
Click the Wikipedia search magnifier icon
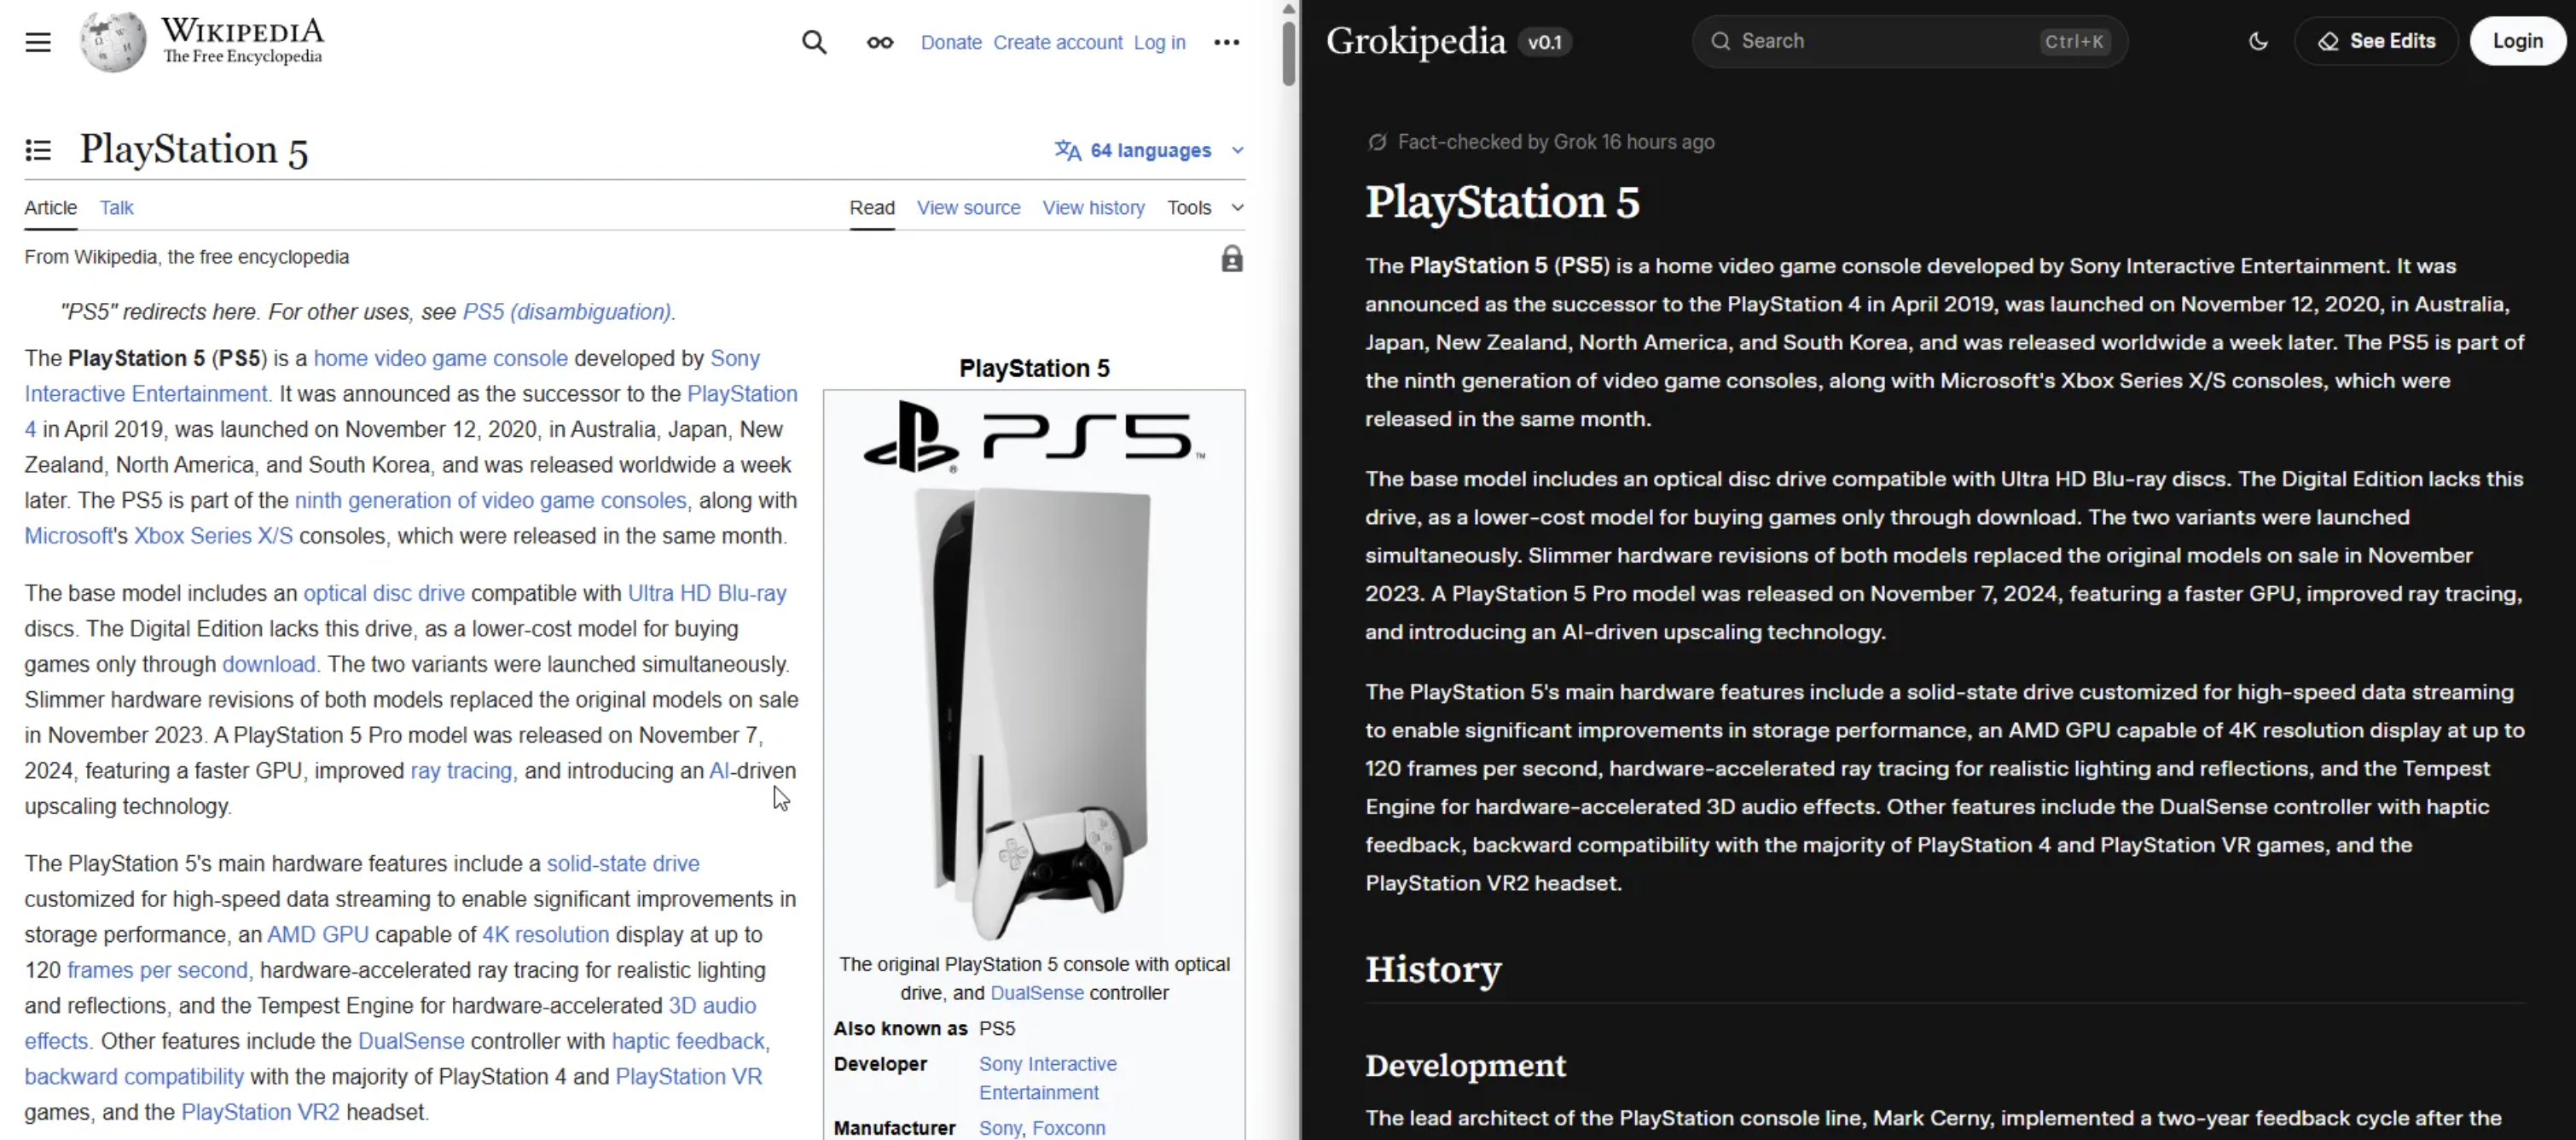click(814, 42)
